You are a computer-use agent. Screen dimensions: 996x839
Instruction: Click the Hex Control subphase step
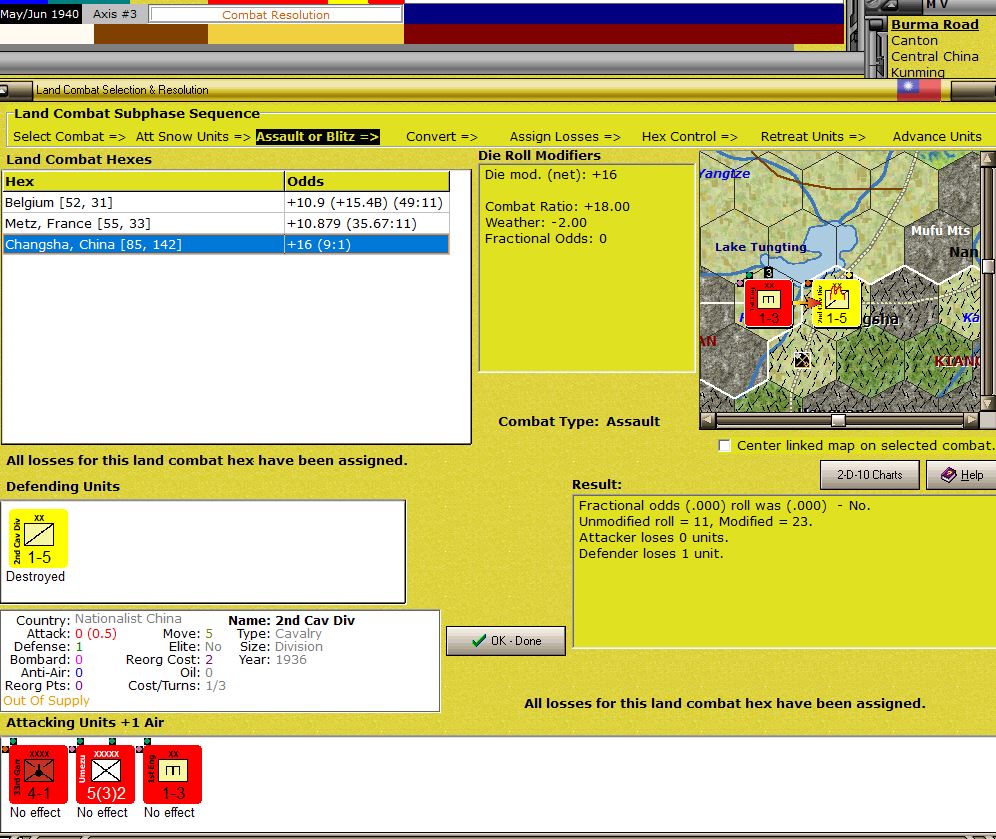coord(689,137)
